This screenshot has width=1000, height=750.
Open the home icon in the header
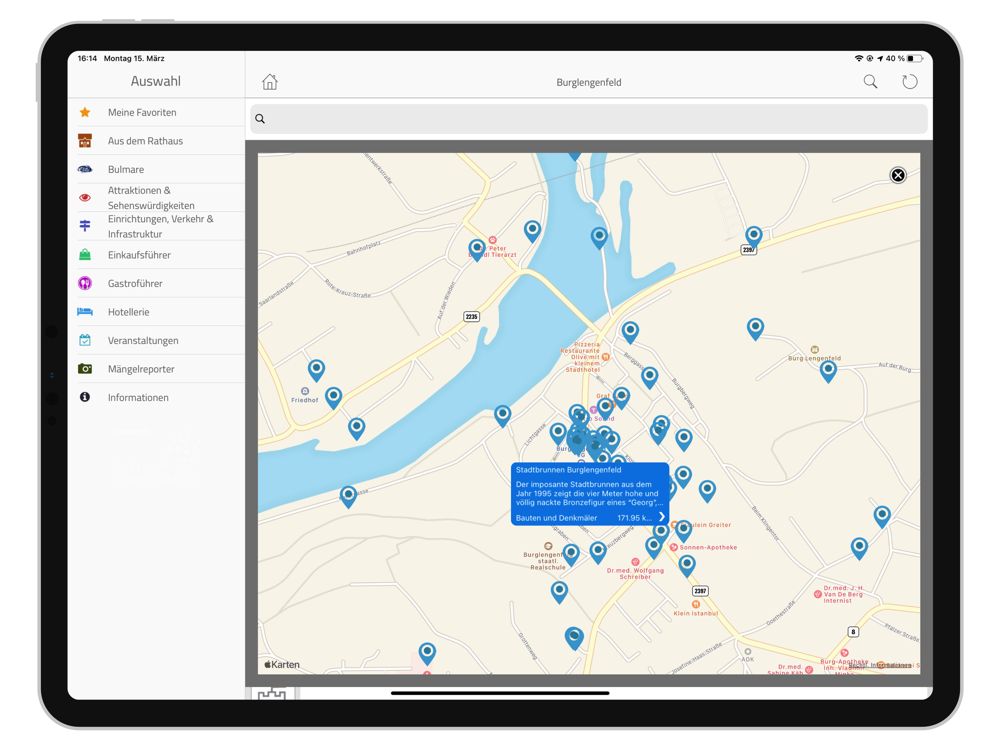(270, 82)
